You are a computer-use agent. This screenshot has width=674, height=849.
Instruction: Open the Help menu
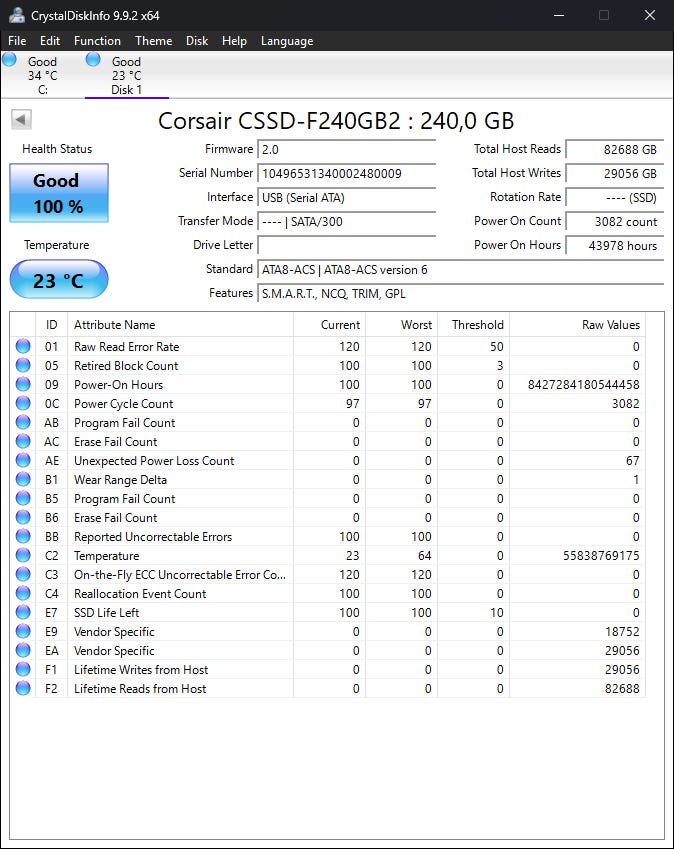234,41
